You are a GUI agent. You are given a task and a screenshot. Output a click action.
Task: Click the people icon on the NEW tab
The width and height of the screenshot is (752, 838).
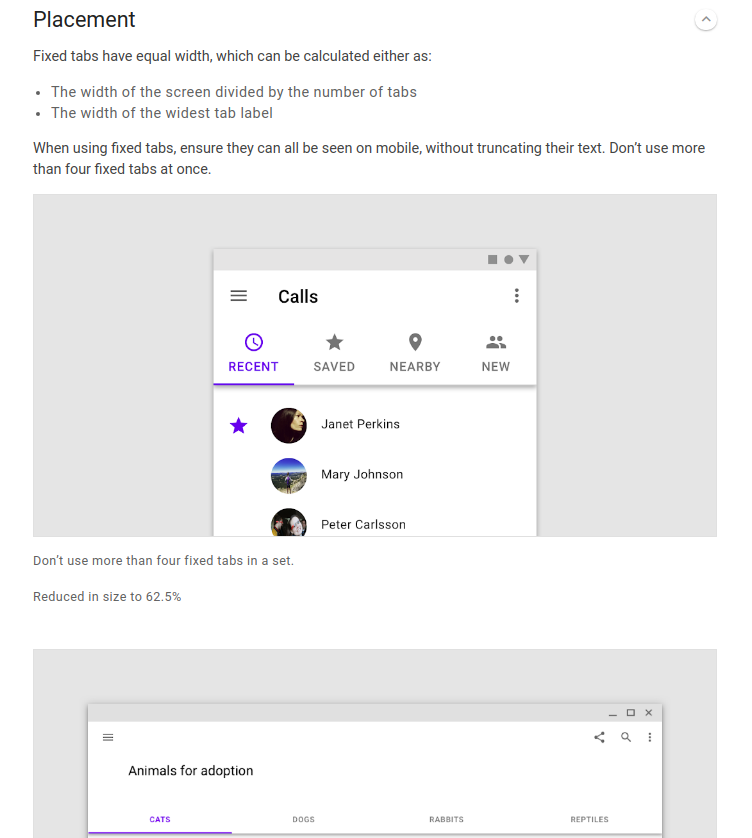(495, 340)
